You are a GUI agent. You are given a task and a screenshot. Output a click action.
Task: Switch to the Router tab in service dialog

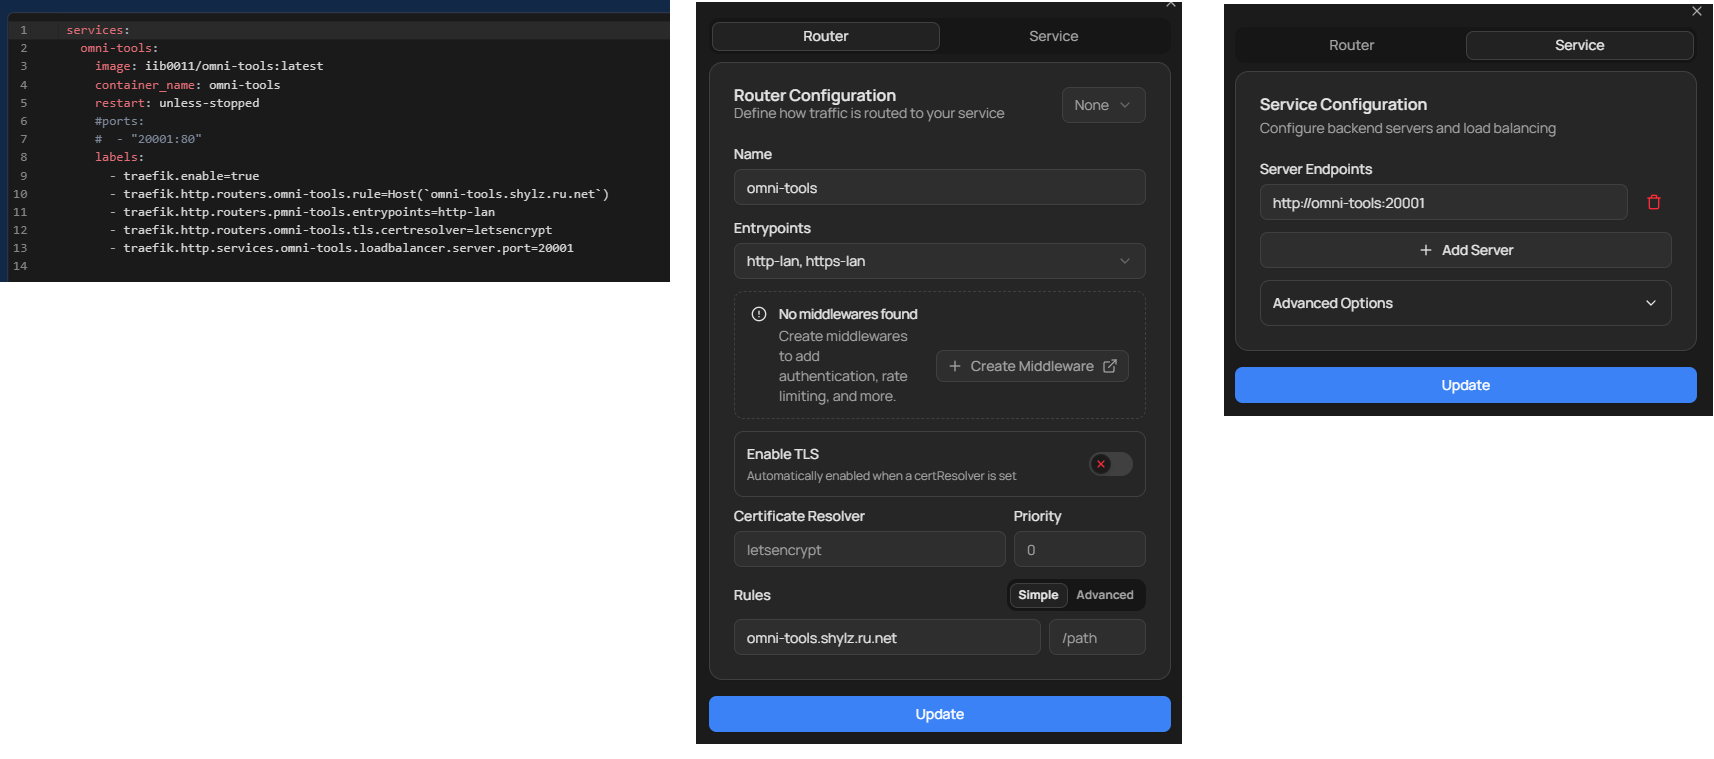coord(1350,45)
